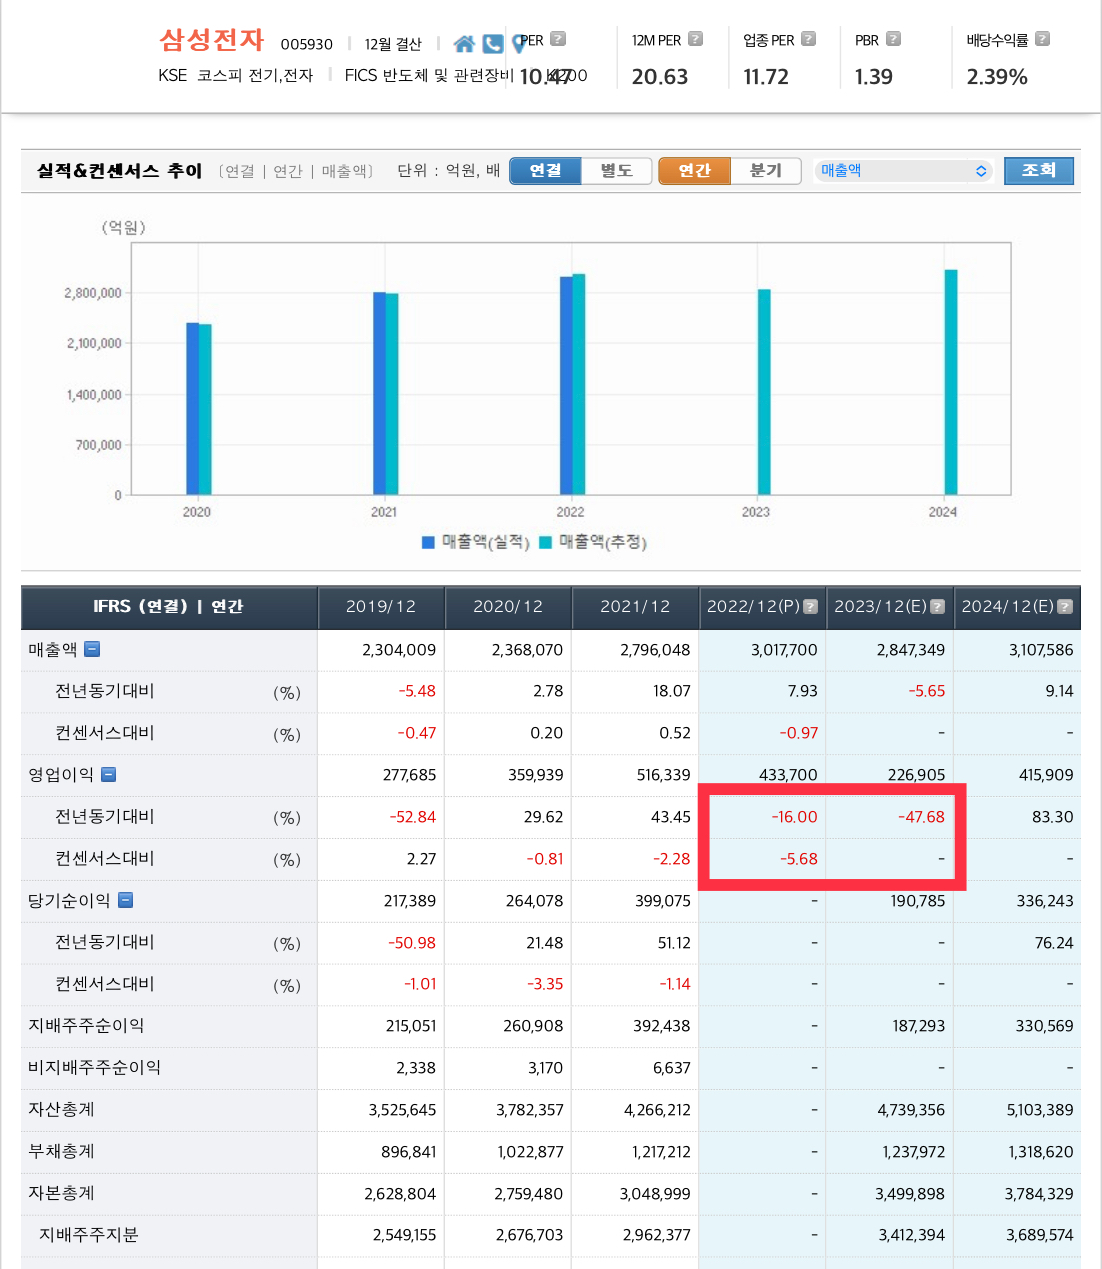
Task: Click the 삼성전자 company name
Action: point(212,40)
